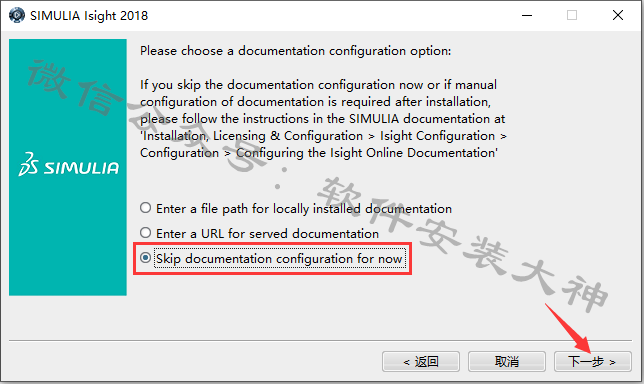This screenshot has height=384, width=644.
Task: Click the 'Enter a URL for served documentation' label
Action: pyautogui.click(x=267, y=234)
